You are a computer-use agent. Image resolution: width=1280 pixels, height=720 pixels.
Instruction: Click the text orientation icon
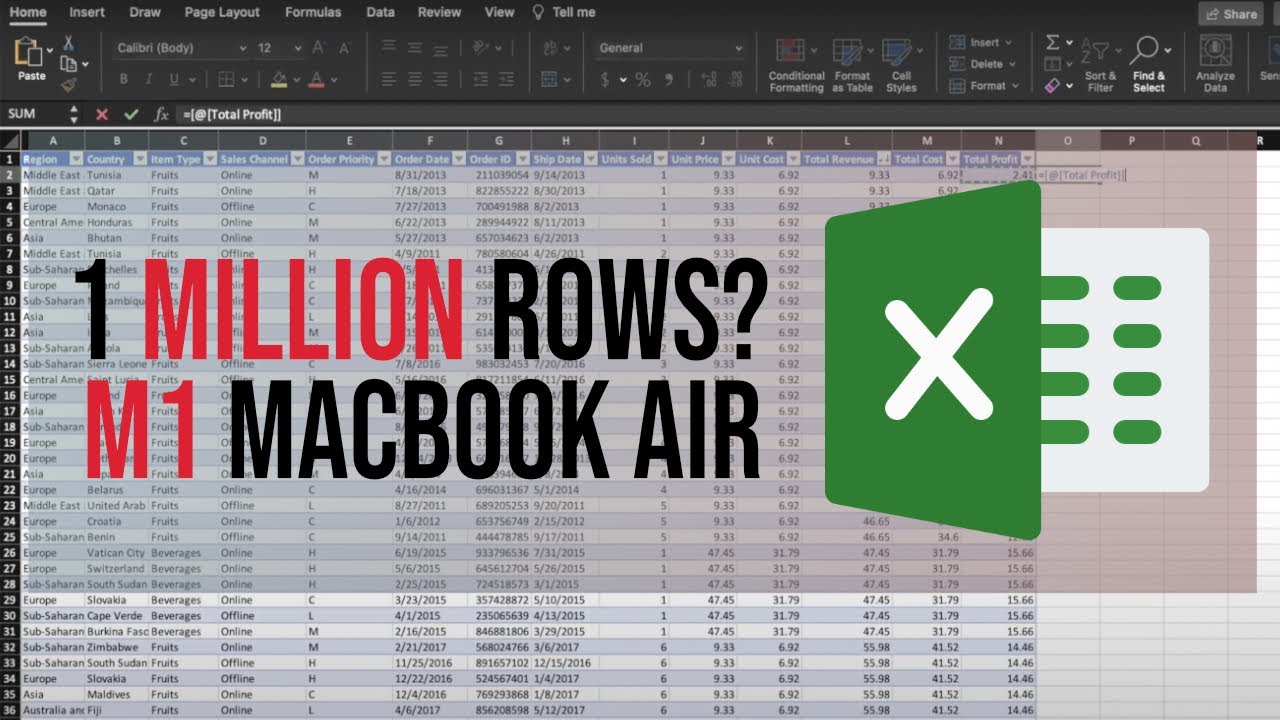click(x=481, y=48)
